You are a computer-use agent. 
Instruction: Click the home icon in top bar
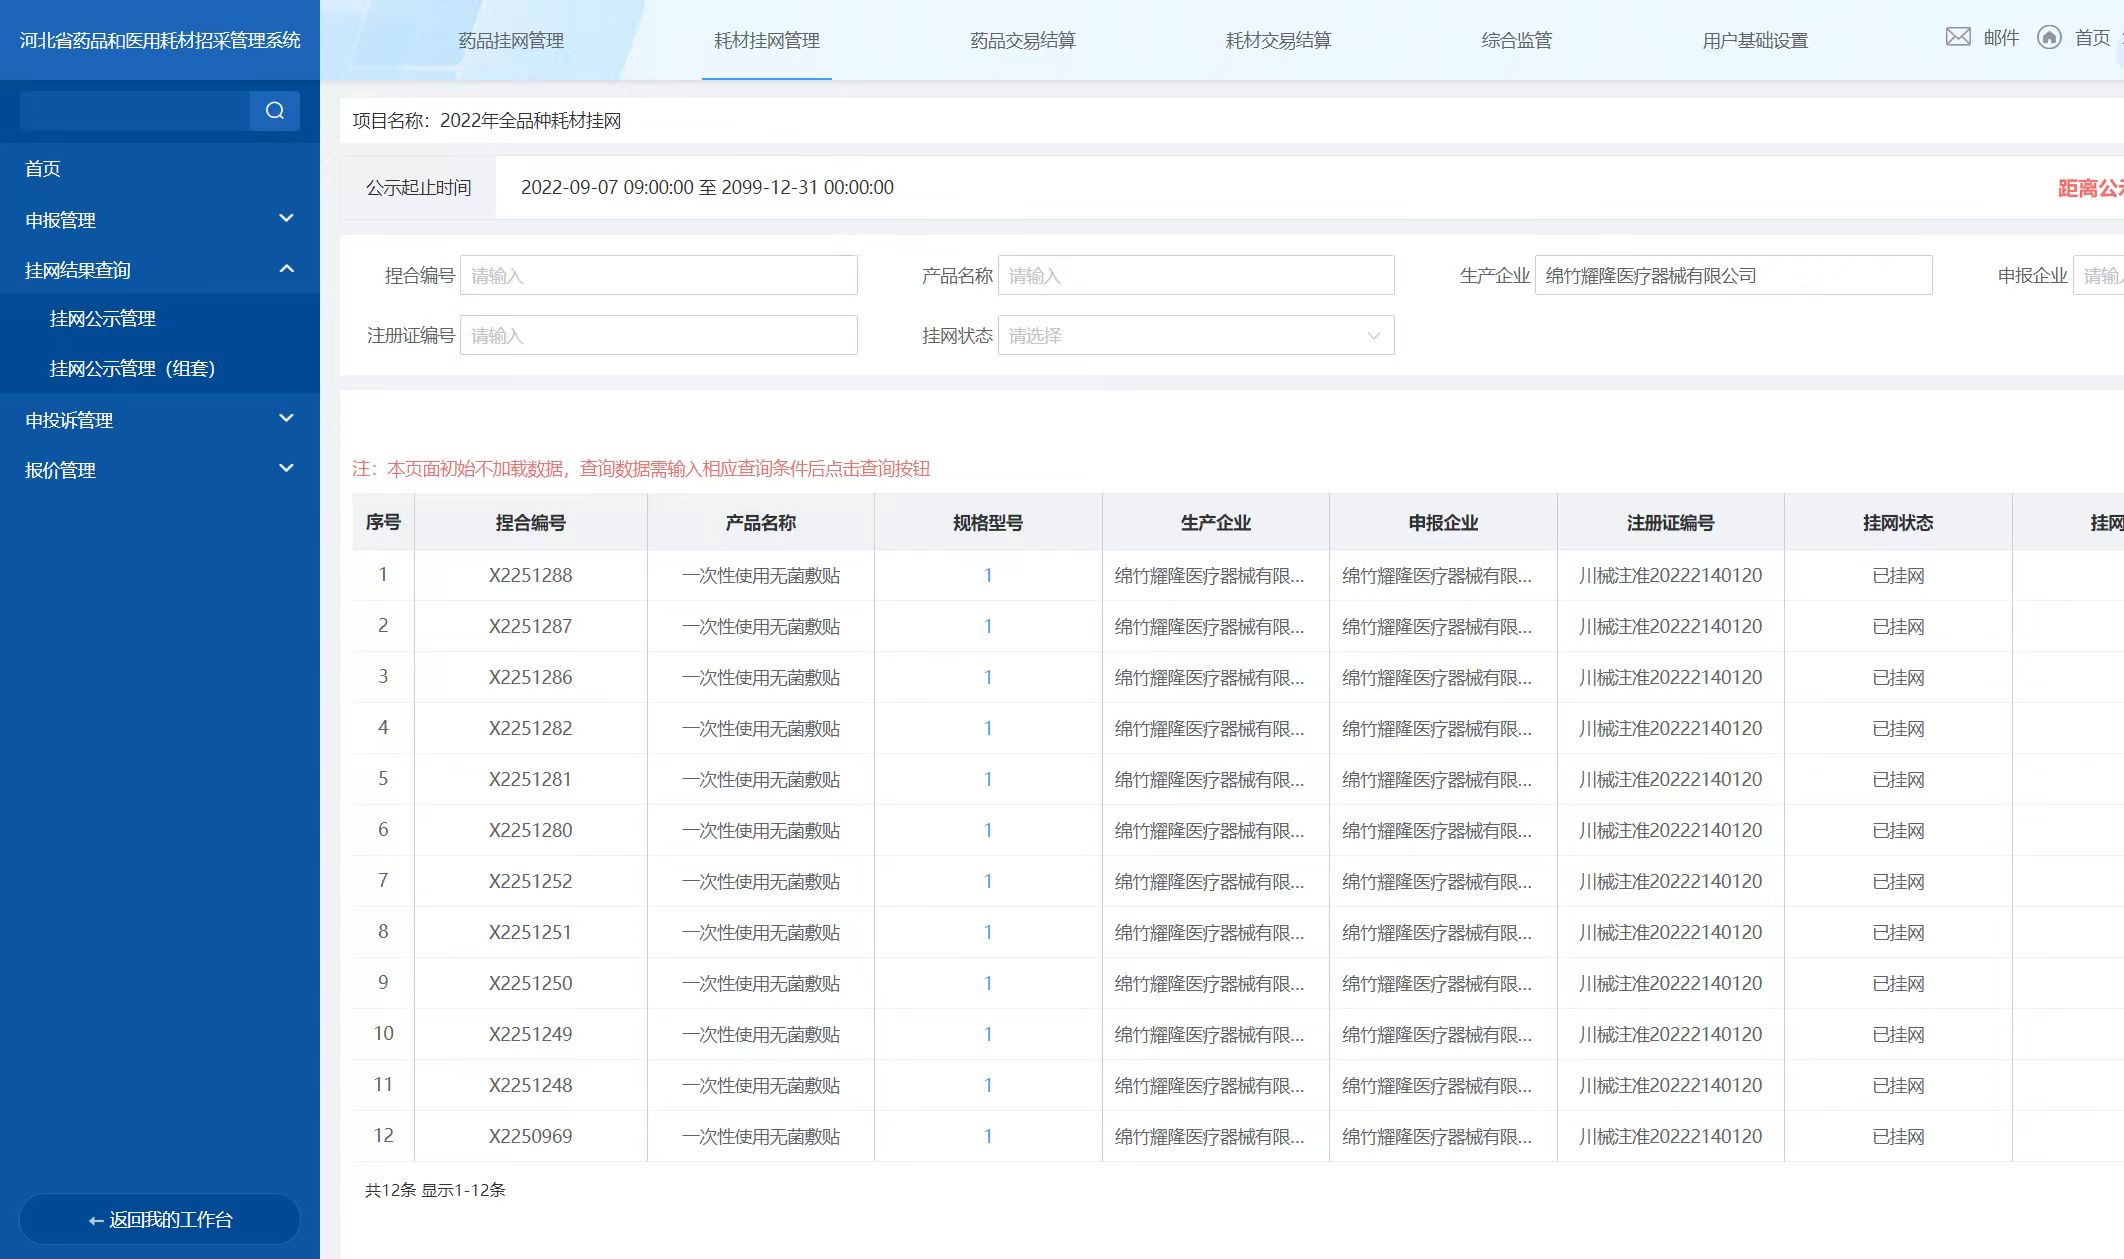point(2049,38)
